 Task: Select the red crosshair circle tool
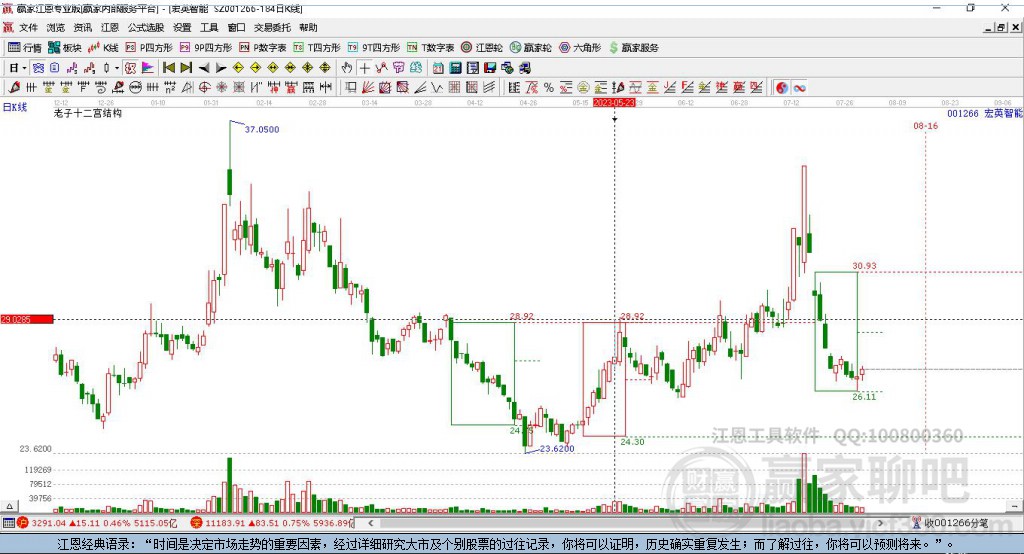(x=204, y=88)
